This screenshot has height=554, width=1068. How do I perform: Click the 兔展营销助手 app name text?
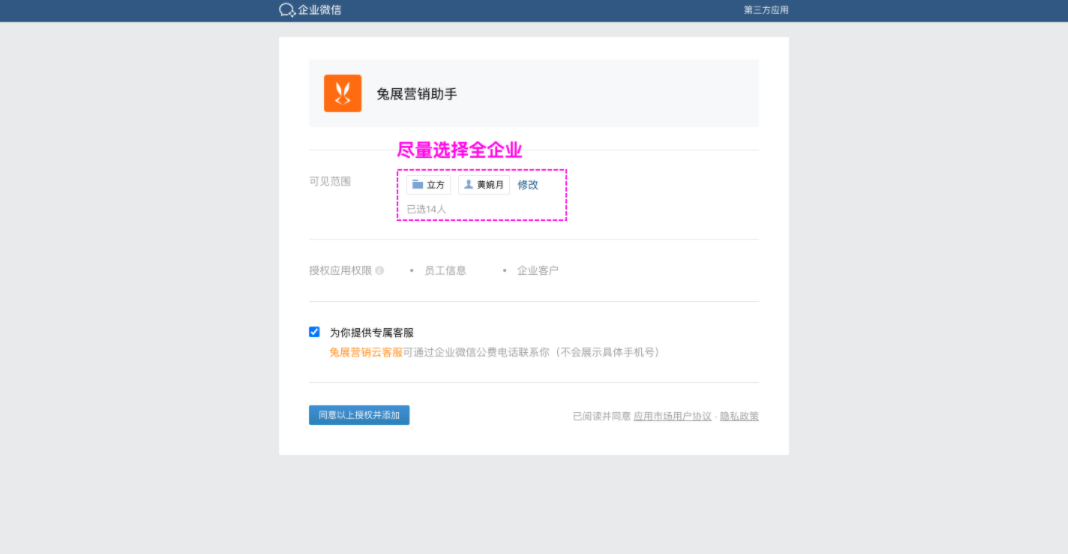tap(417, 94)
